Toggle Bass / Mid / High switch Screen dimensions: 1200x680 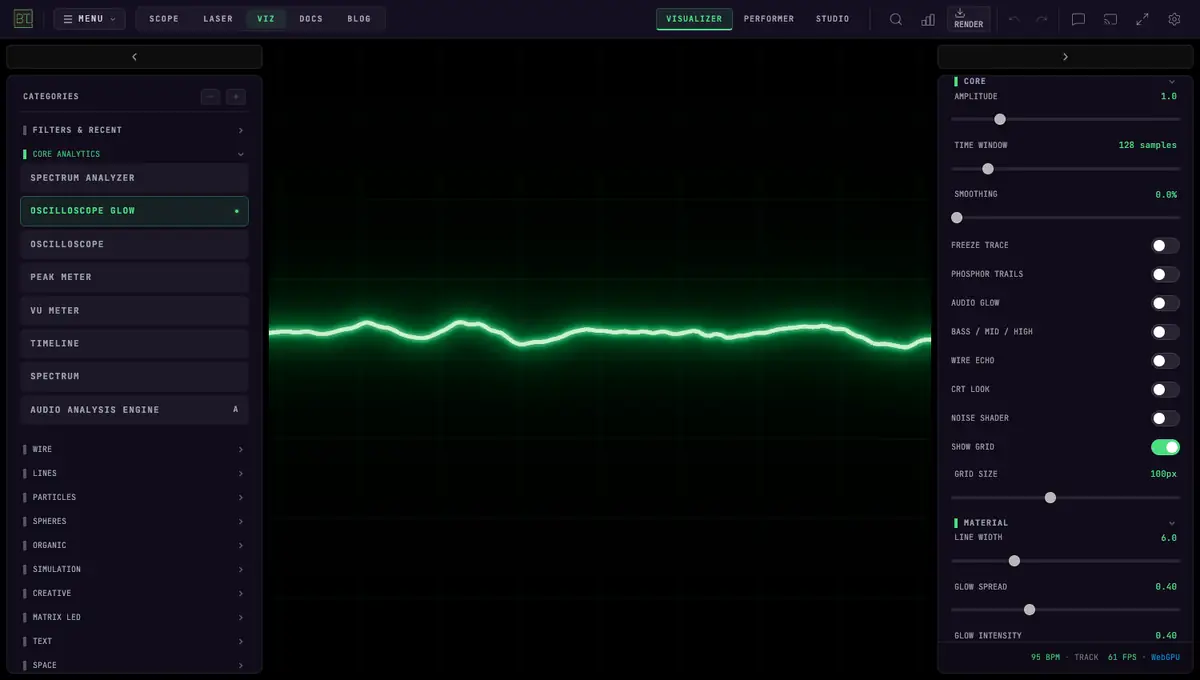coord(1165,332)
